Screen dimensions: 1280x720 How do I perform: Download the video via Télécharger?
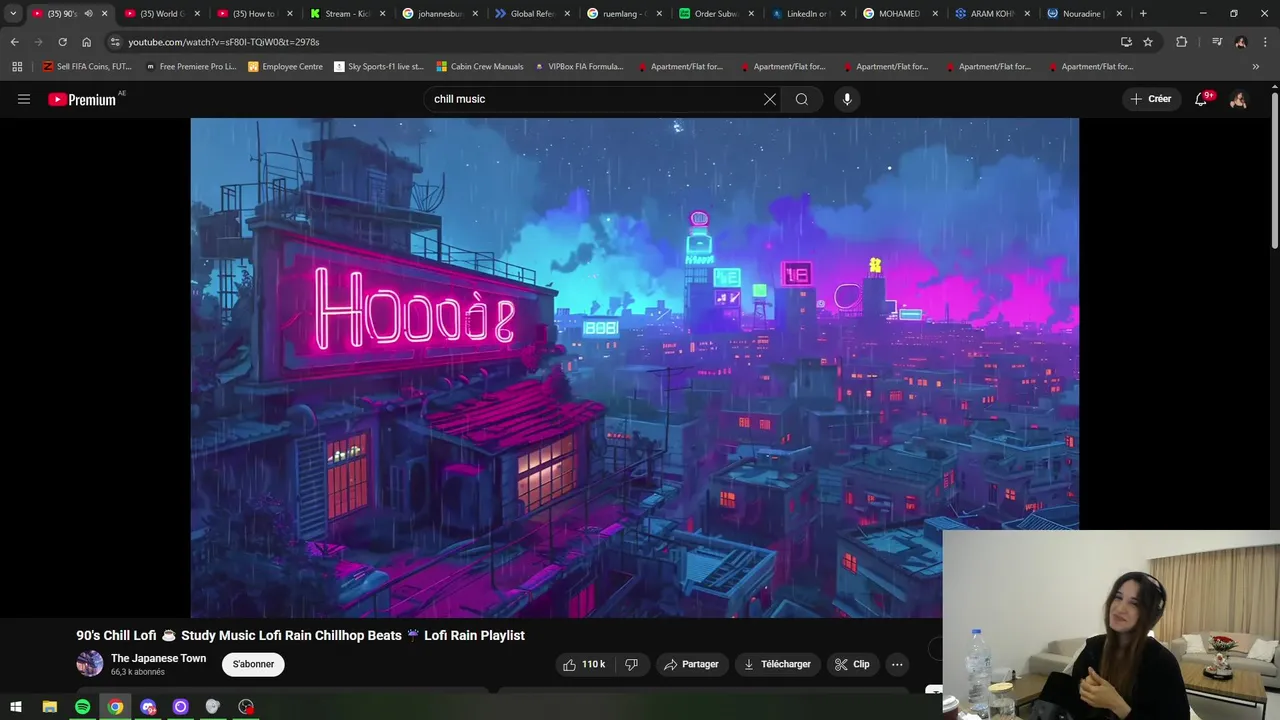point(777,664)
